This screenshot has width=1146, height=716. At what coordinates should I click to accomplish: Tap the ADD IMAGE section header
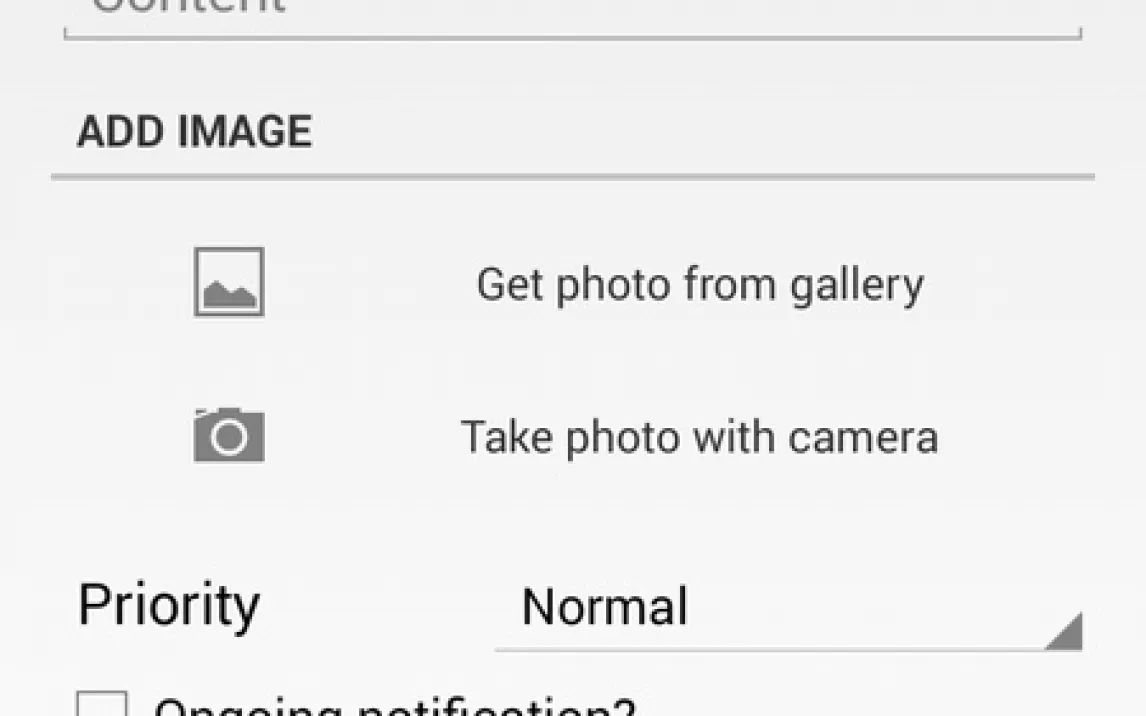click(194, 132)
